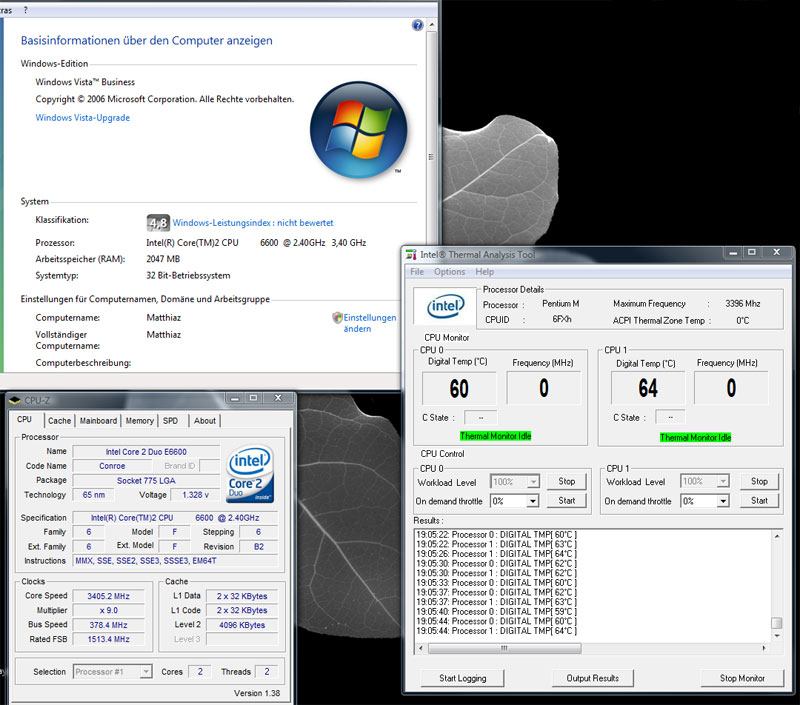Click the Stop Monitor button
Viewport: 800px width, 705px height.
742,678
